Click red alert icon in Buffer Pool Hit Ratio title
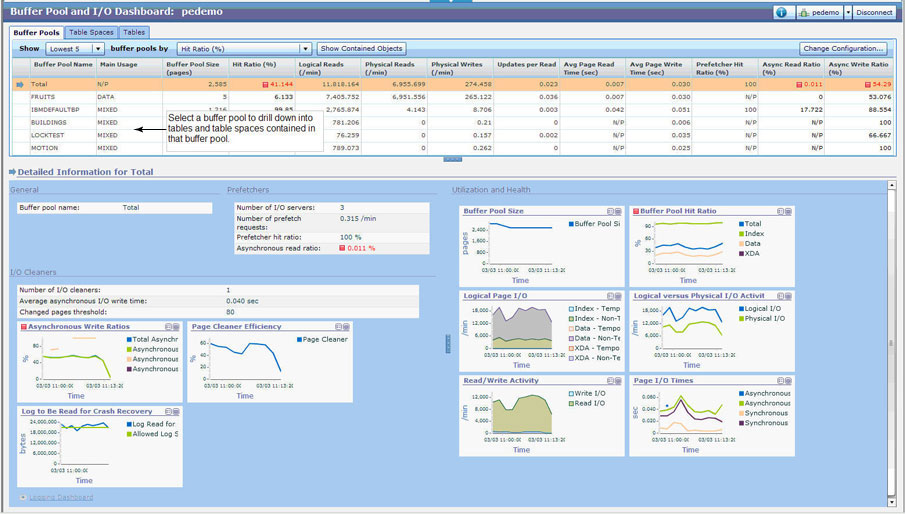The image size is (905, 514). 636,211
